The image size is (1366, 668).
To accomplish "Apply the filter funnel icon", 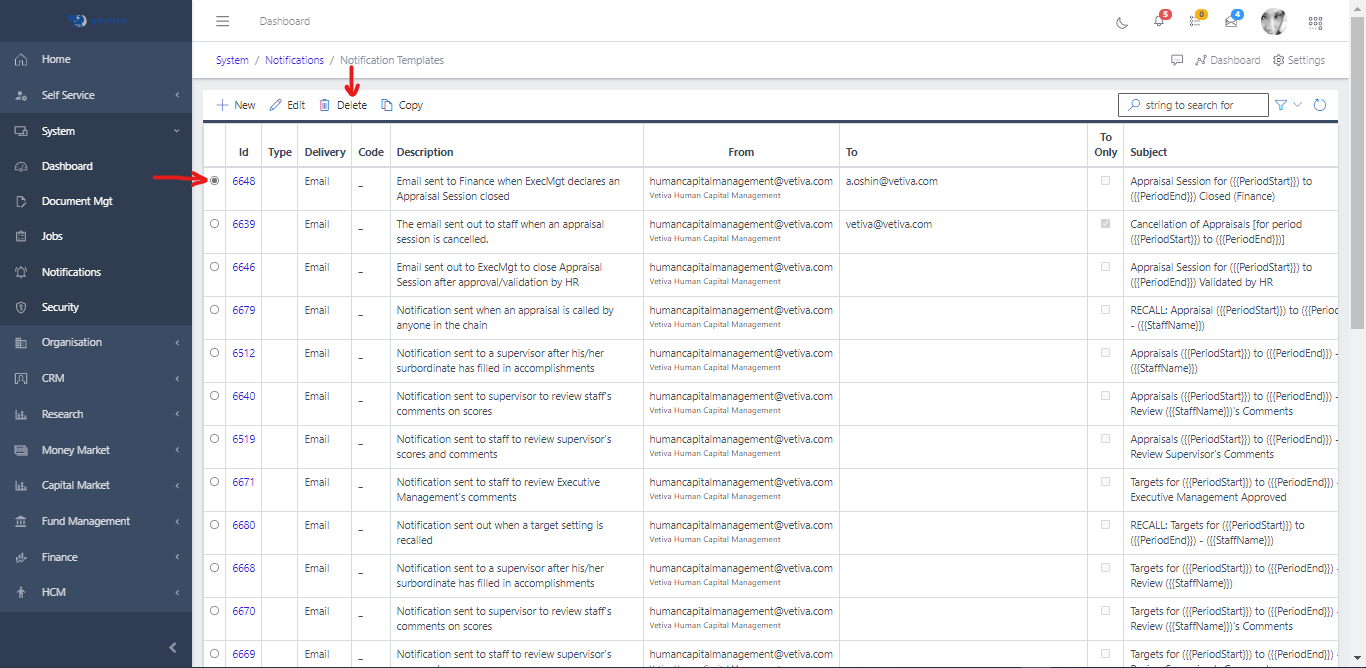I will (1281, 104).
